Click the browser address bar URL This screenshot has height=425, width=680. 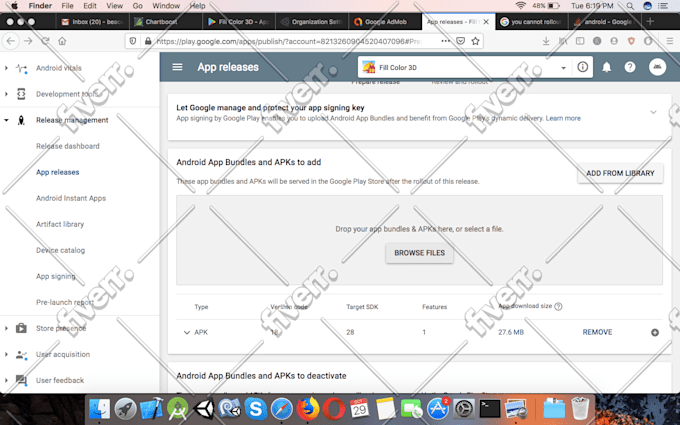tap(288, 41)
